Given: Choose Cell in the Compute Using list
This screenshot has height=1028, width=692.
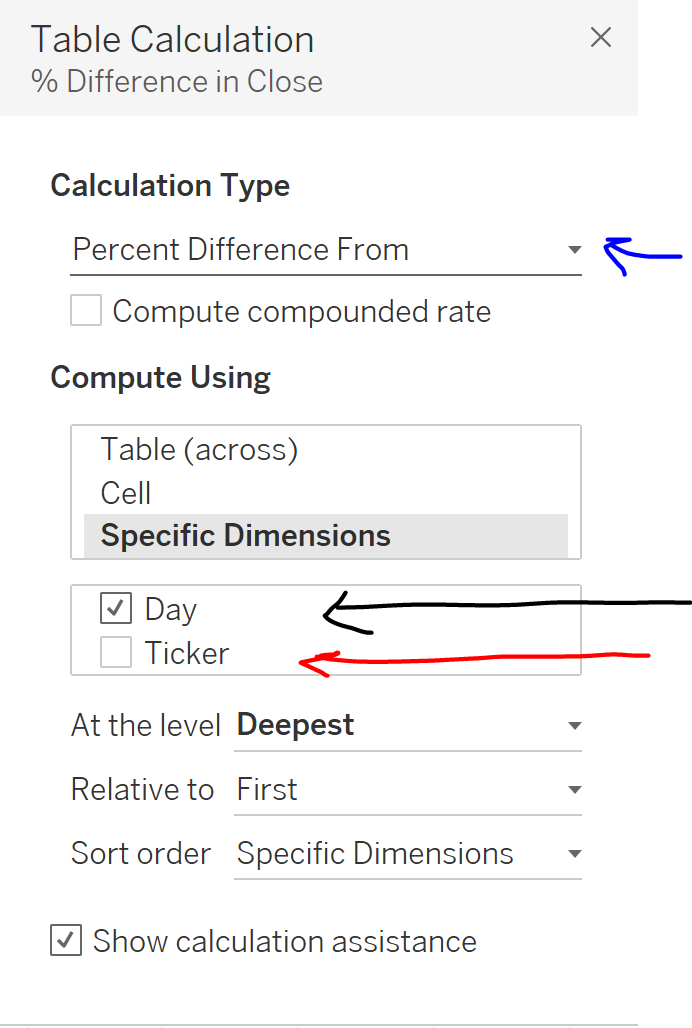Looking at the screenshot, I should [x=125, y=492].
